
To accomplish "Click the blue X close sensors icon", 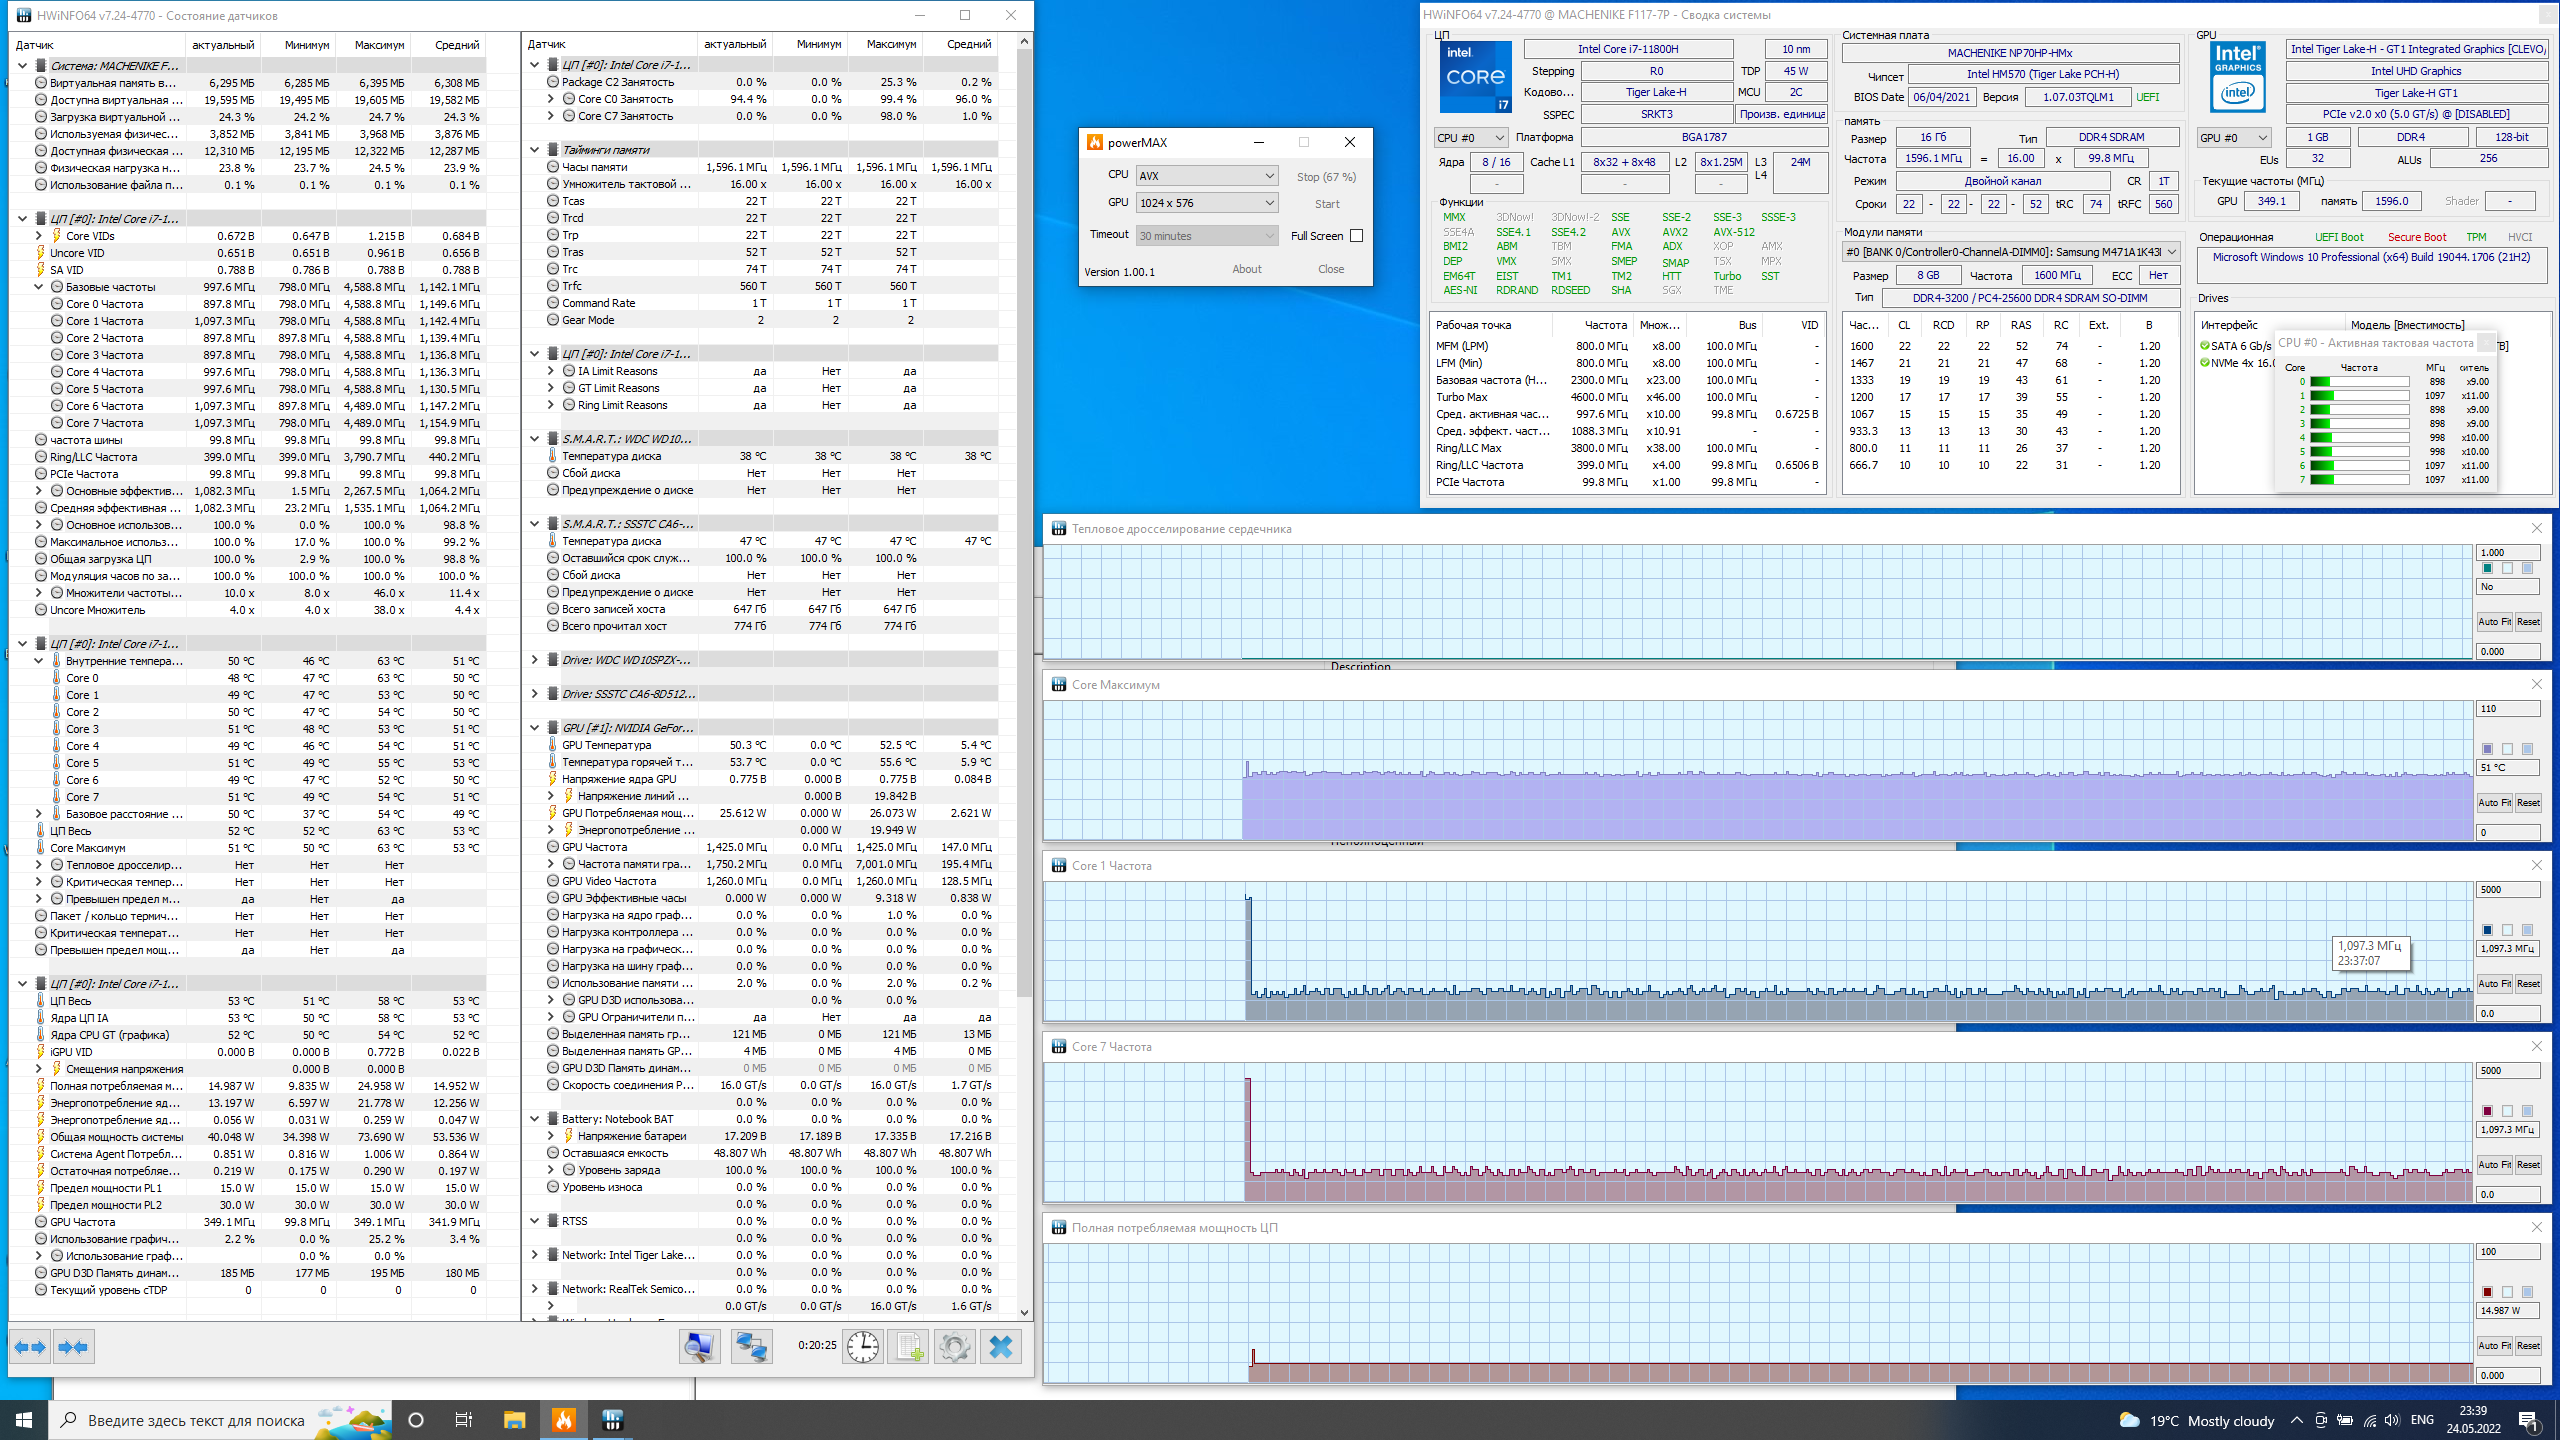I will (x=1001, y=1347).
